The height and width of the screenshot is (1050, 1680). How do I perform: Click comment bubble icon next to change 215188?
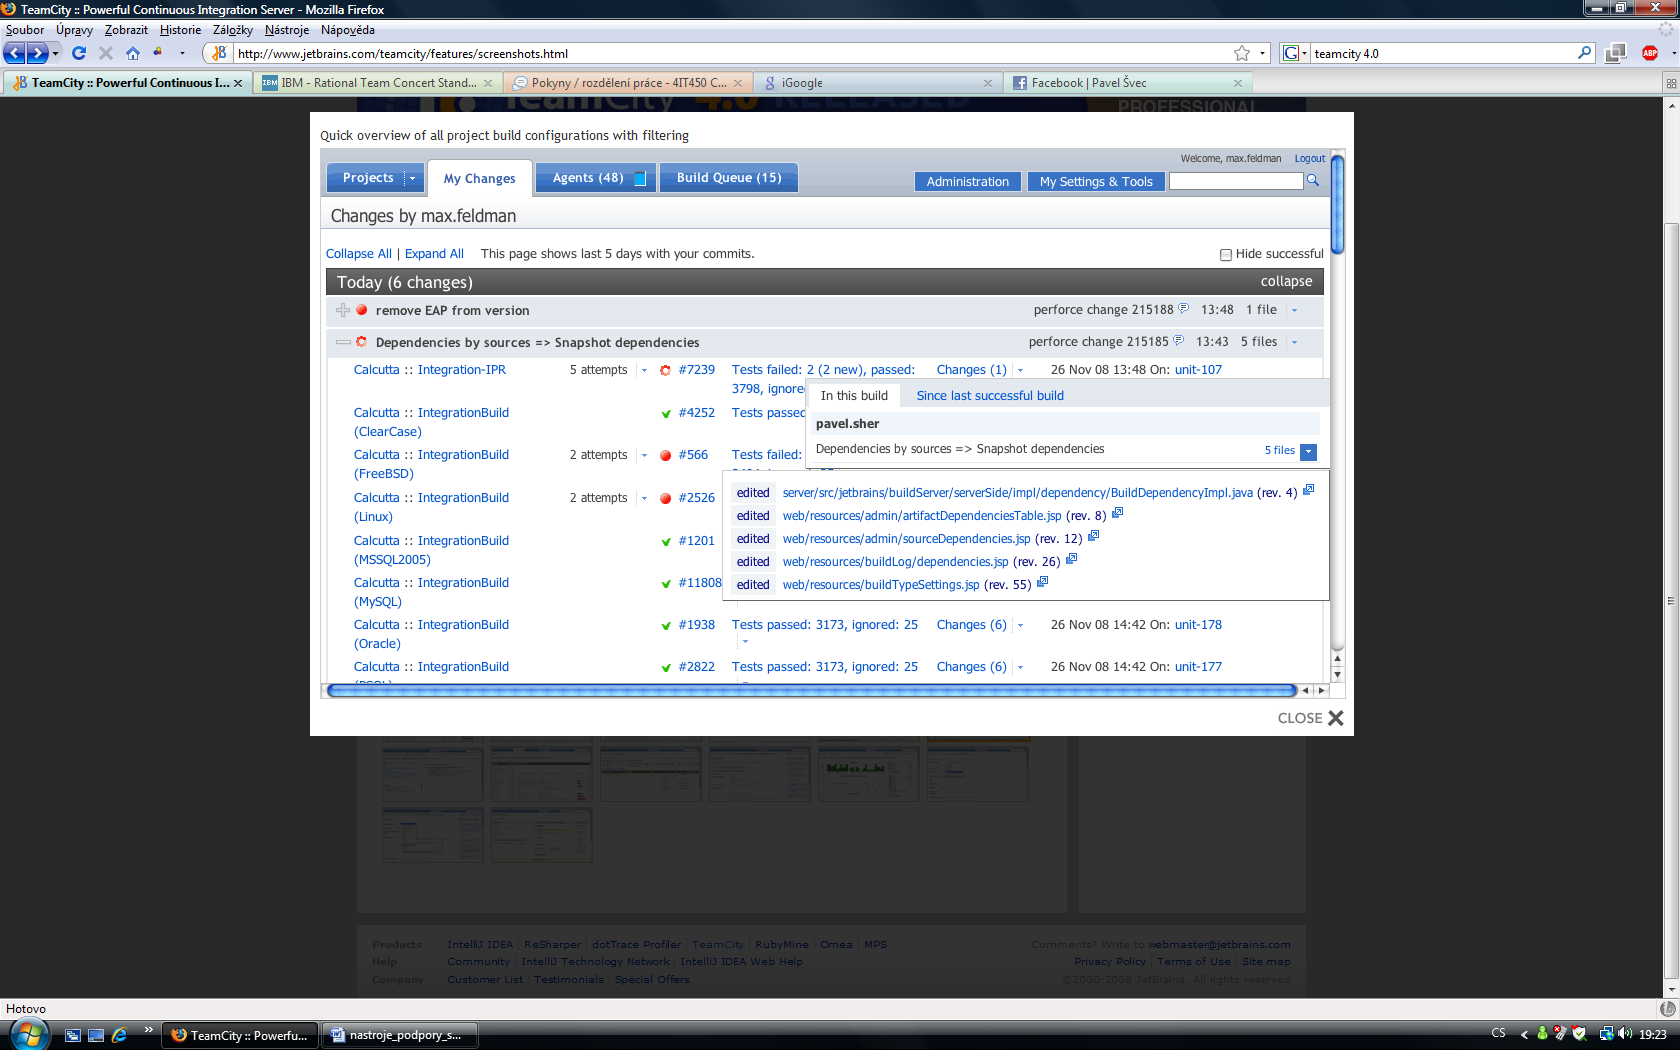1184,309
